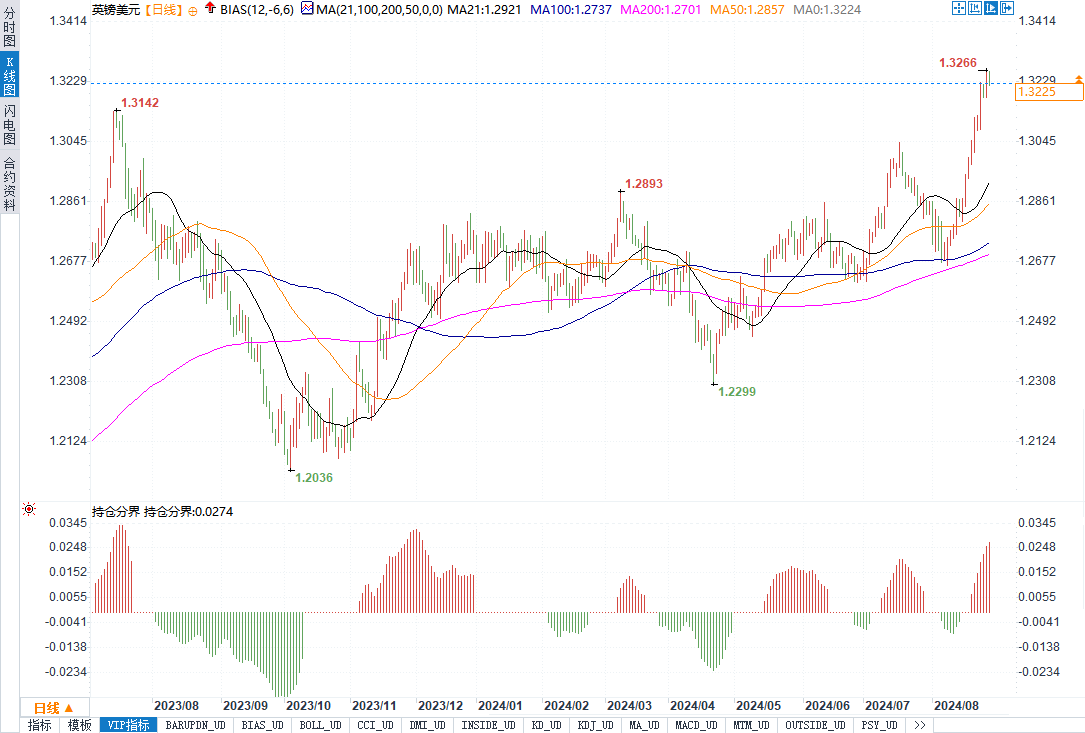The image size is (1085, 733).
Task: Select the BOLL_UD indicator
Action: pos(320,725)
